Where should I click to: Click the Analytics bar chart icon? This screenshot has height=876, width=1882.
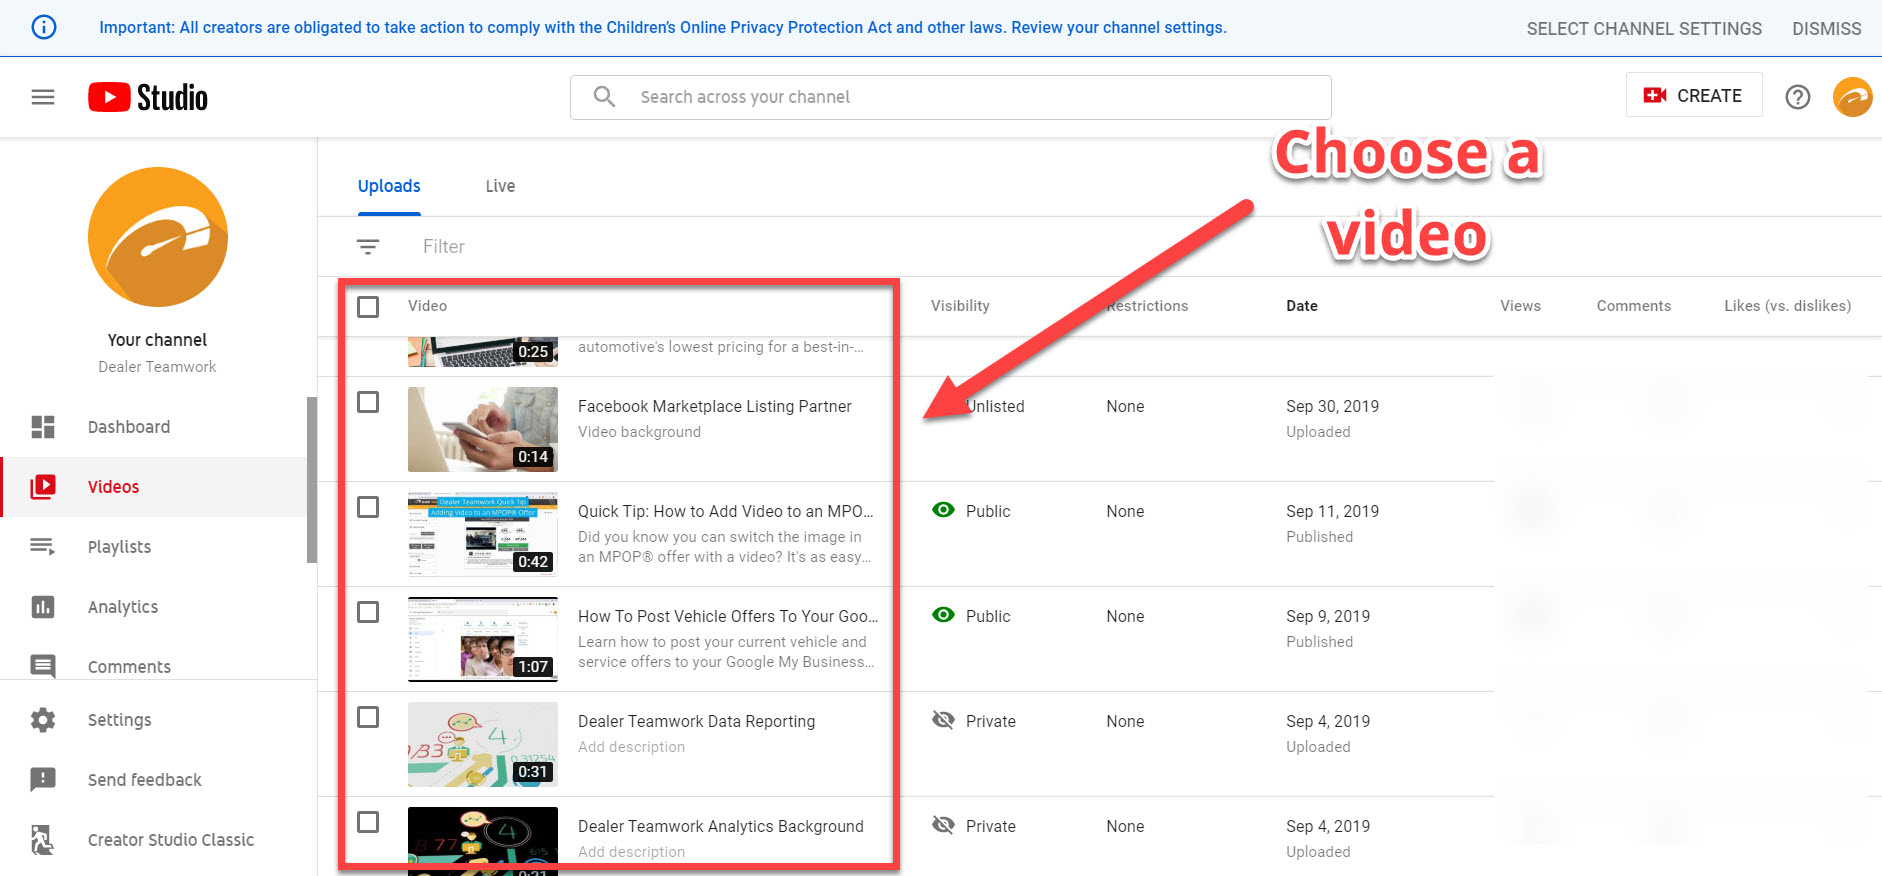coord(43,607)
